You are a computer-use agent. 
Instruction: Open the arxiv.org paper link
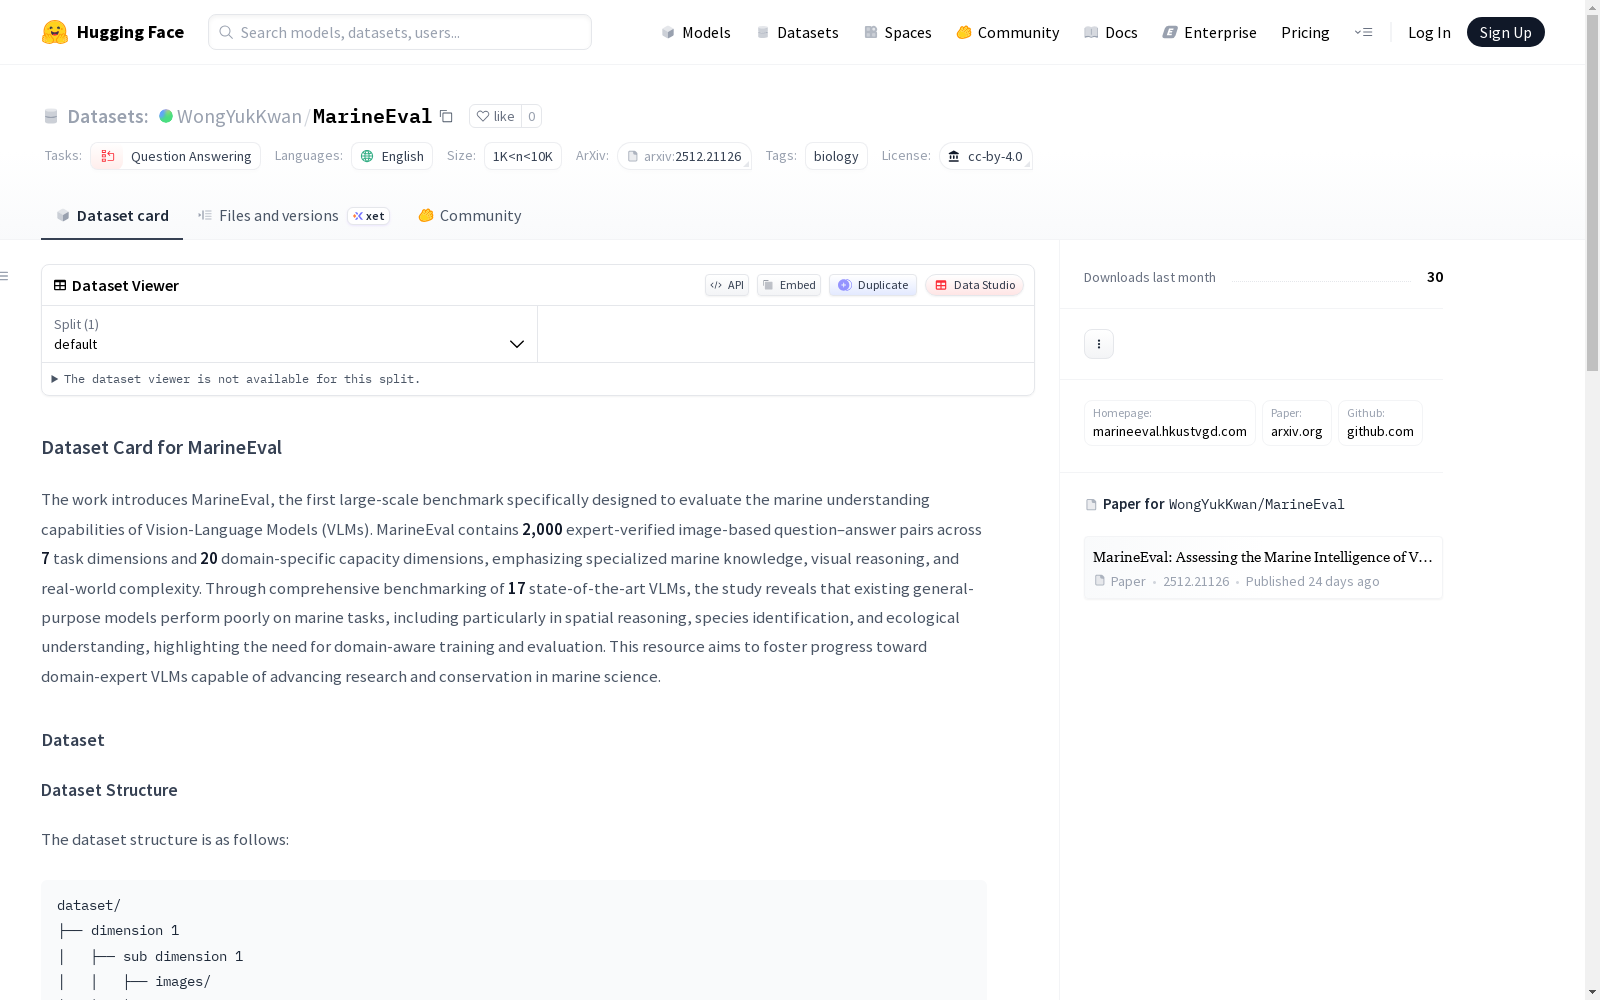click(1297, 423)
